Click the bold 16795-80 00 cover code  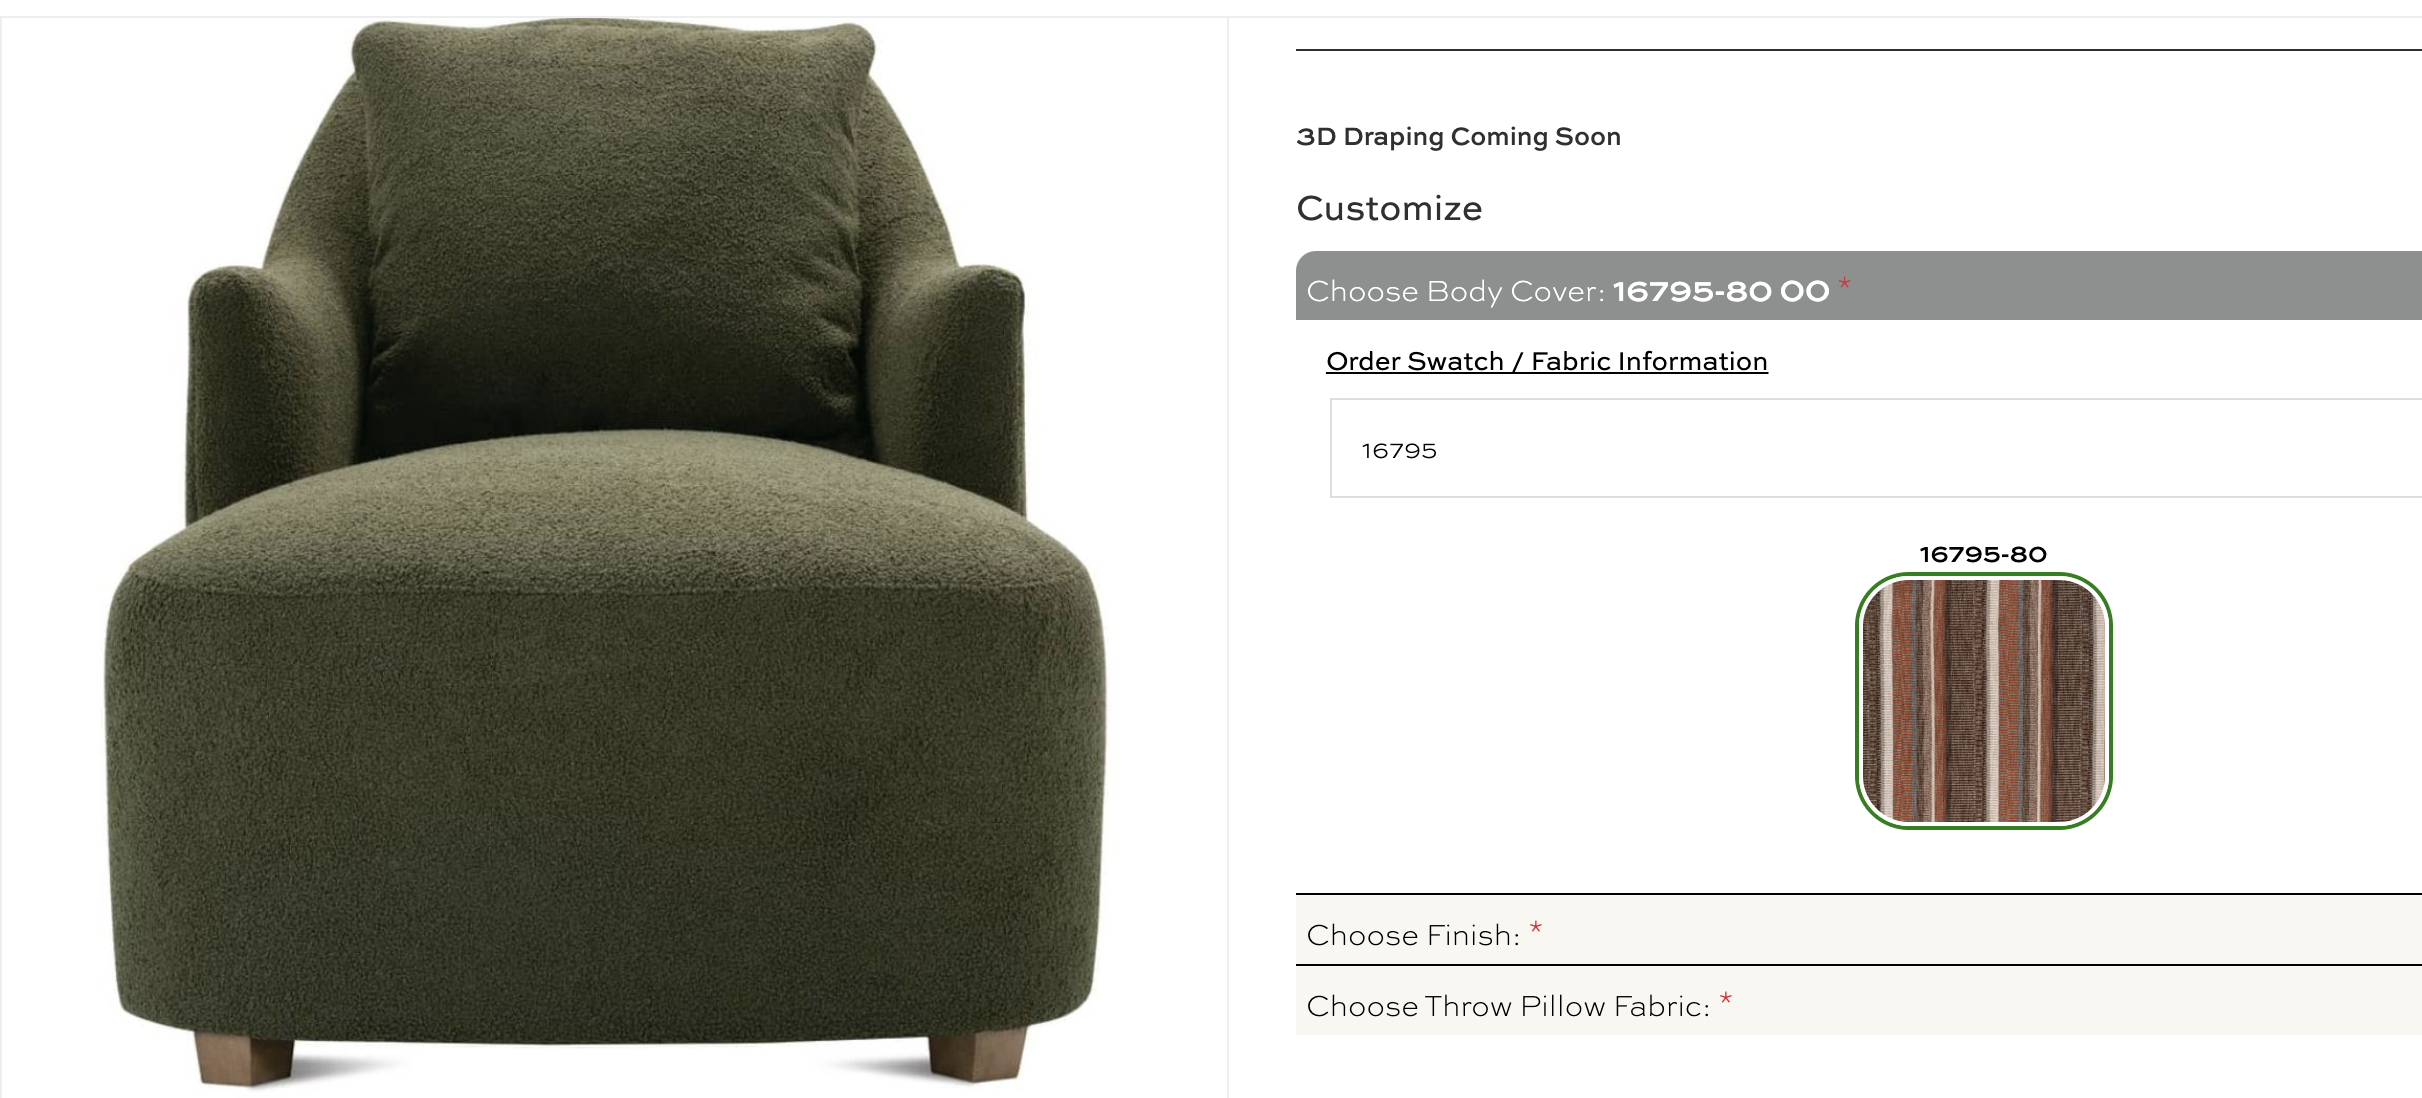coord(1720,291)
